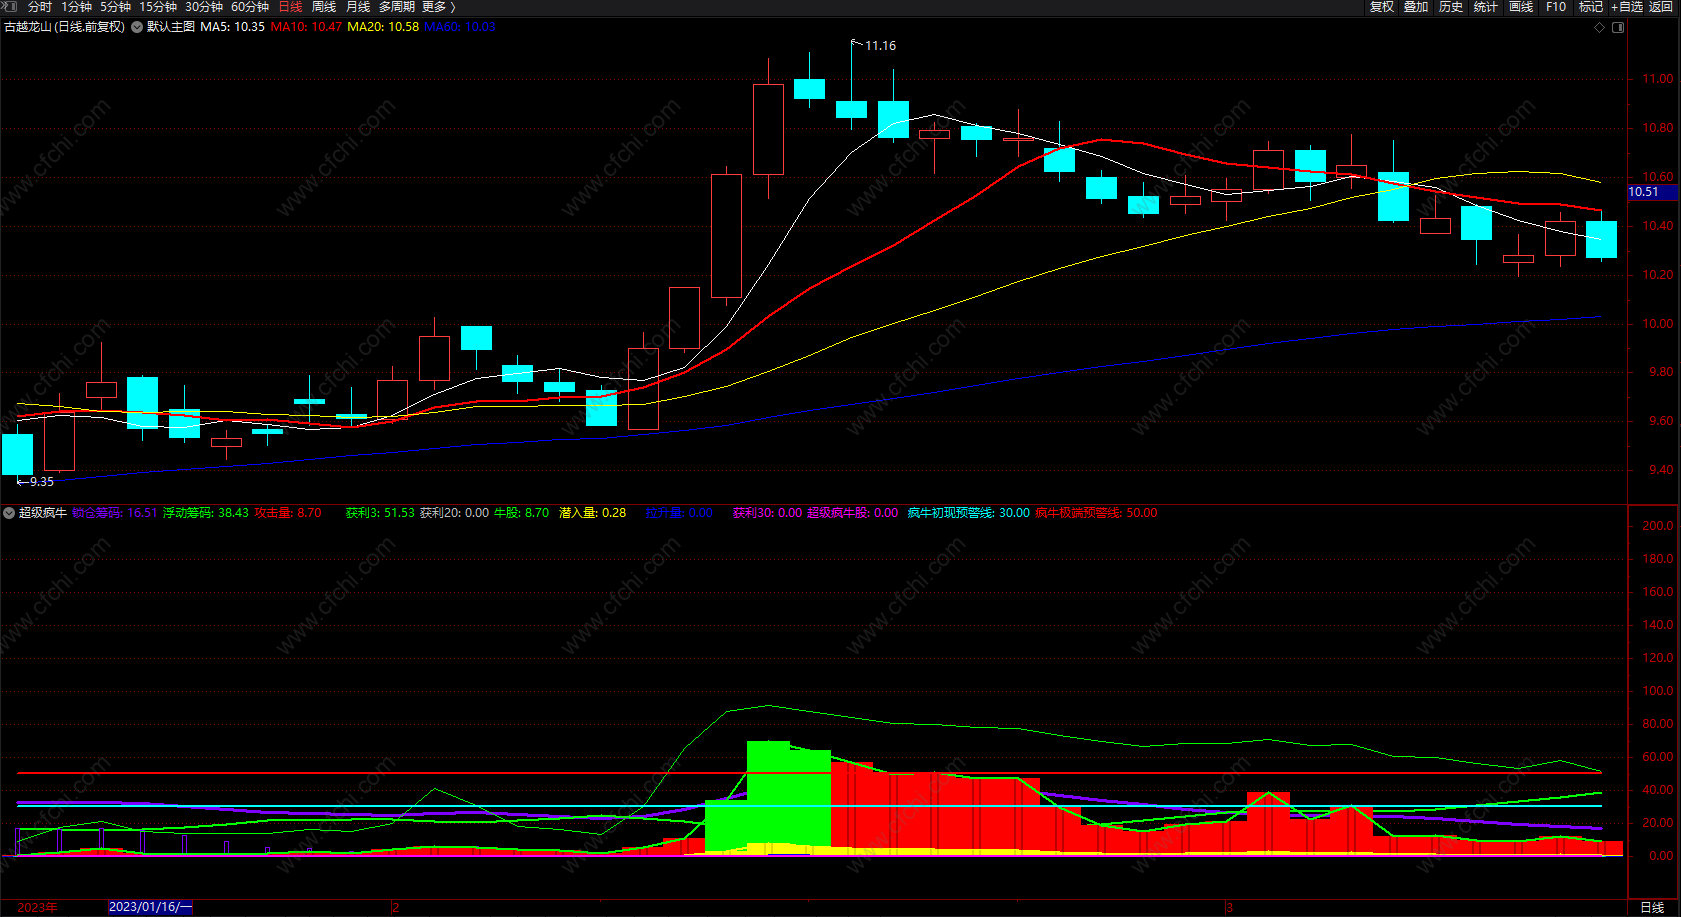Click the 返回 back button

click(1661, 7)
